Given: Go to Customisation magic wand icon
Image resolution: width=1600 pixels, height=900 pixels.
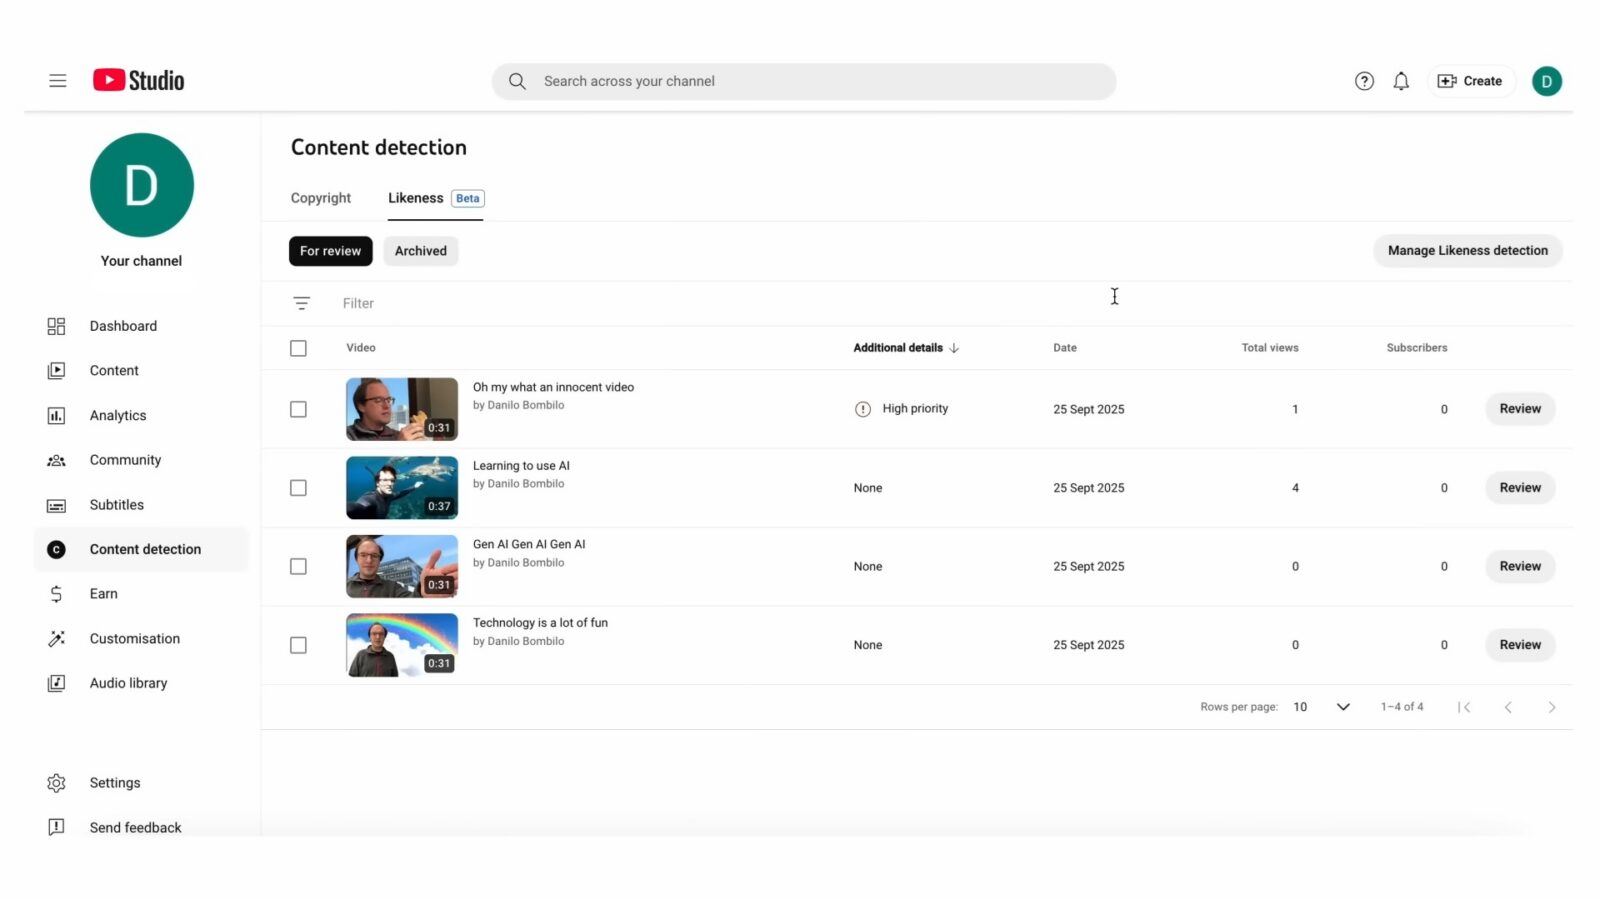Looking at the screenshot, I should click(56, 639).
